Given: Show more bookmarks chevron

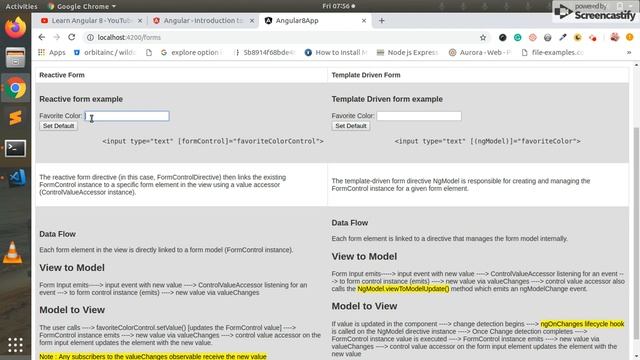Looking at the screenshot, I should tap(629, 52).
